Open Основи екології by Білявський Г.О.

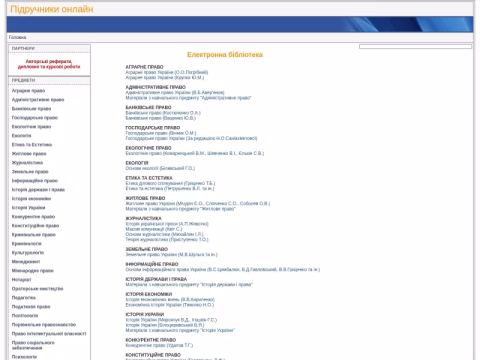[160, 168]
